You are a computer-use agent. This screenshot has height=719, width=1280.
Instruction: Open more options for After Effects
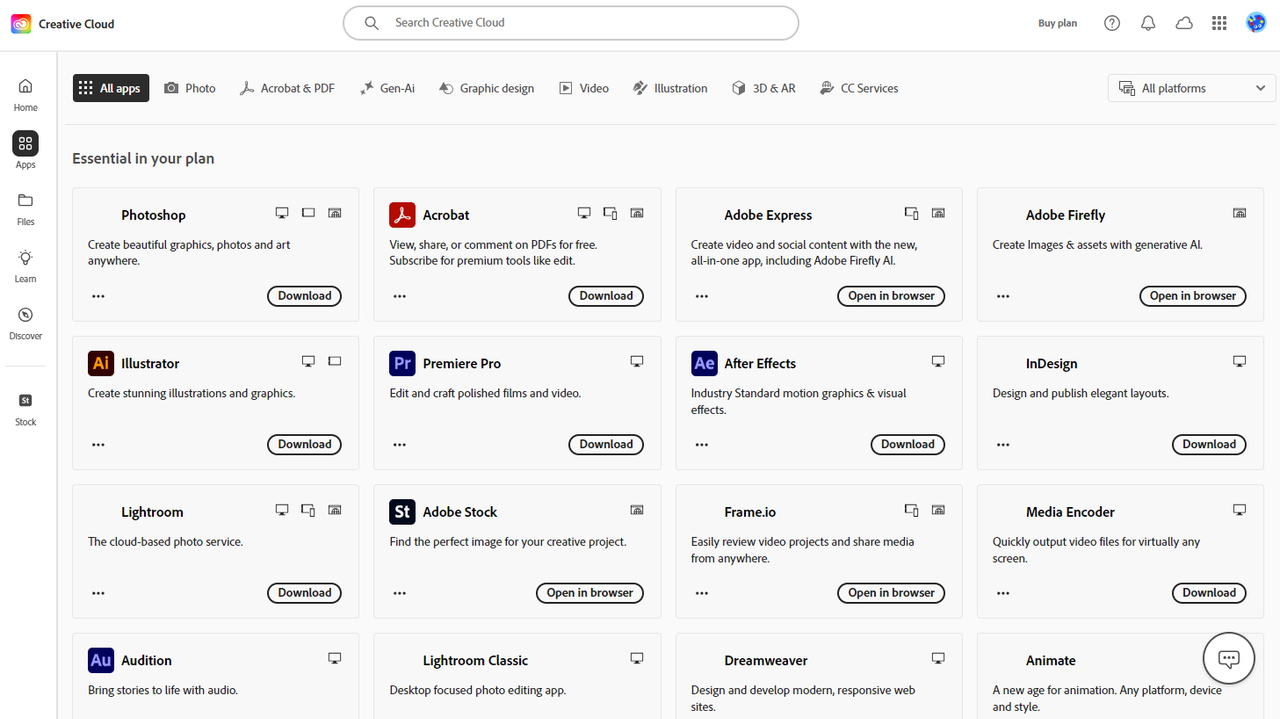(x=702, y=444)
